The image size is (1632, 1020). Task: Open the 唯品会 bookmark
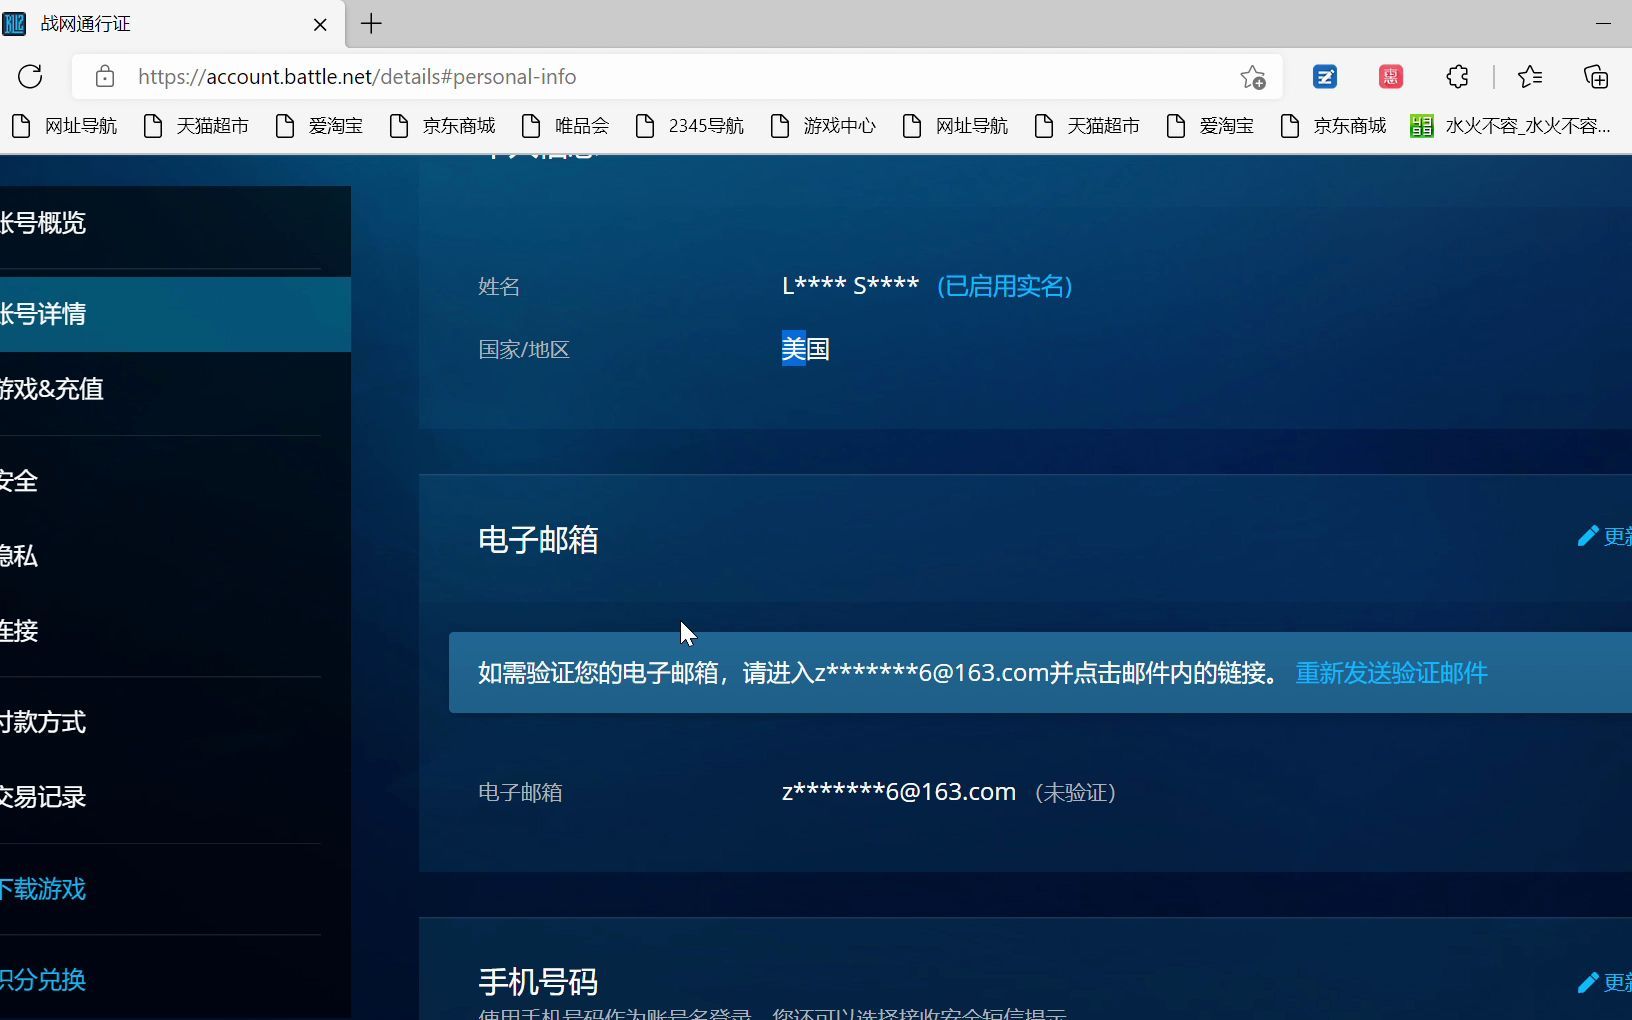point(565,126)
